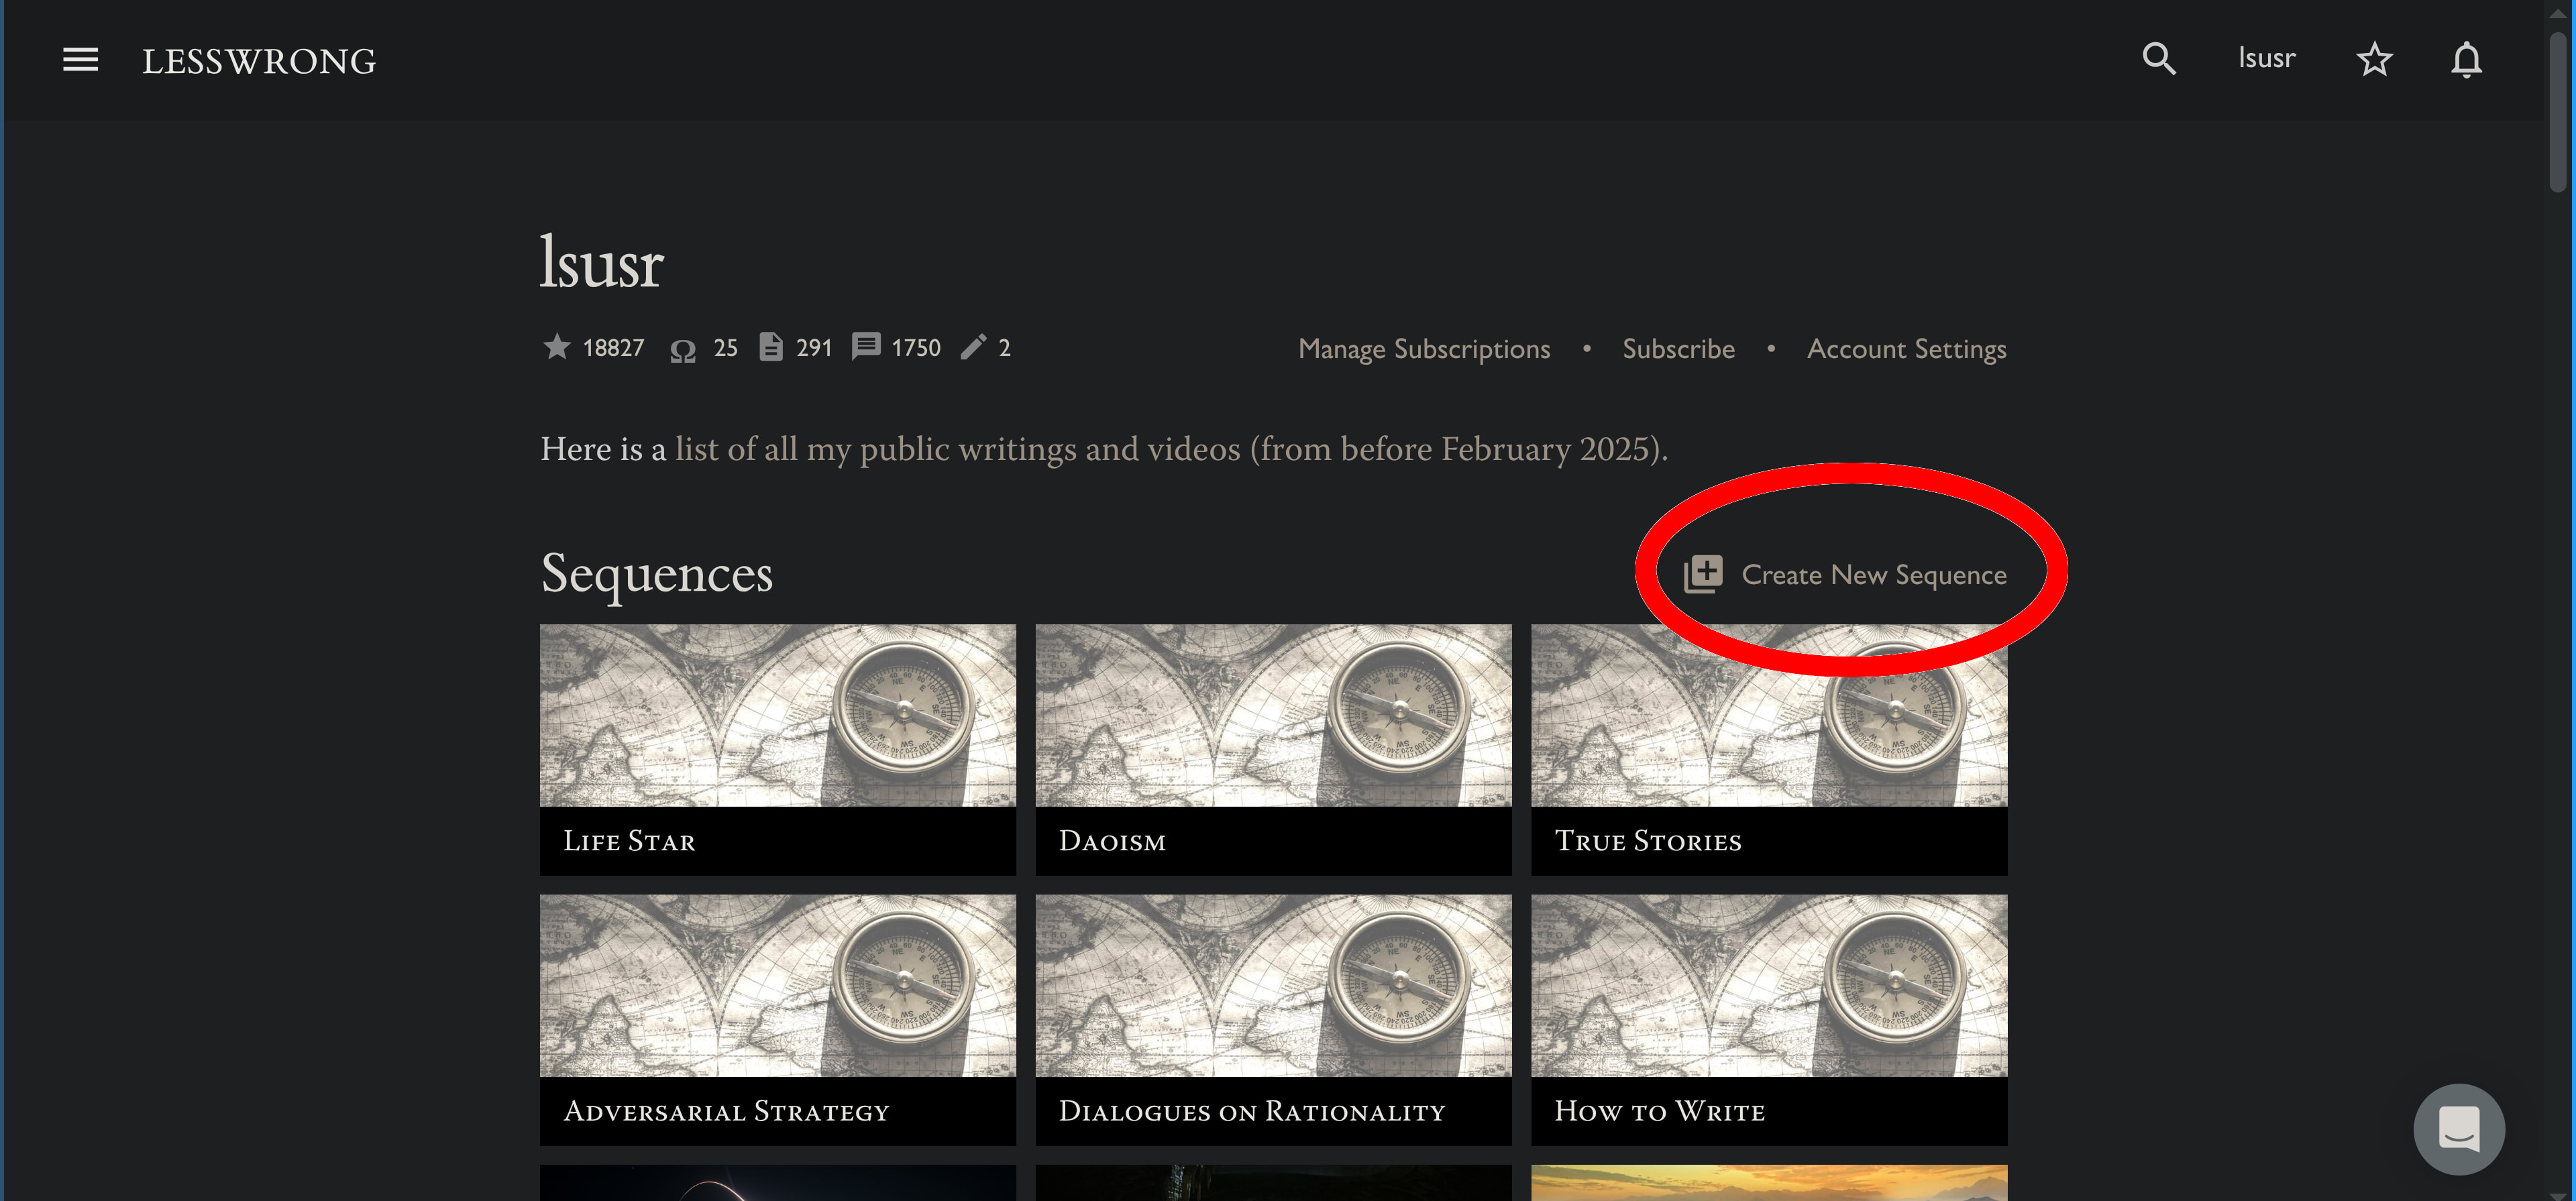
Task: Open Manage Subscriptions
Action: click(x=1424, y=349)
